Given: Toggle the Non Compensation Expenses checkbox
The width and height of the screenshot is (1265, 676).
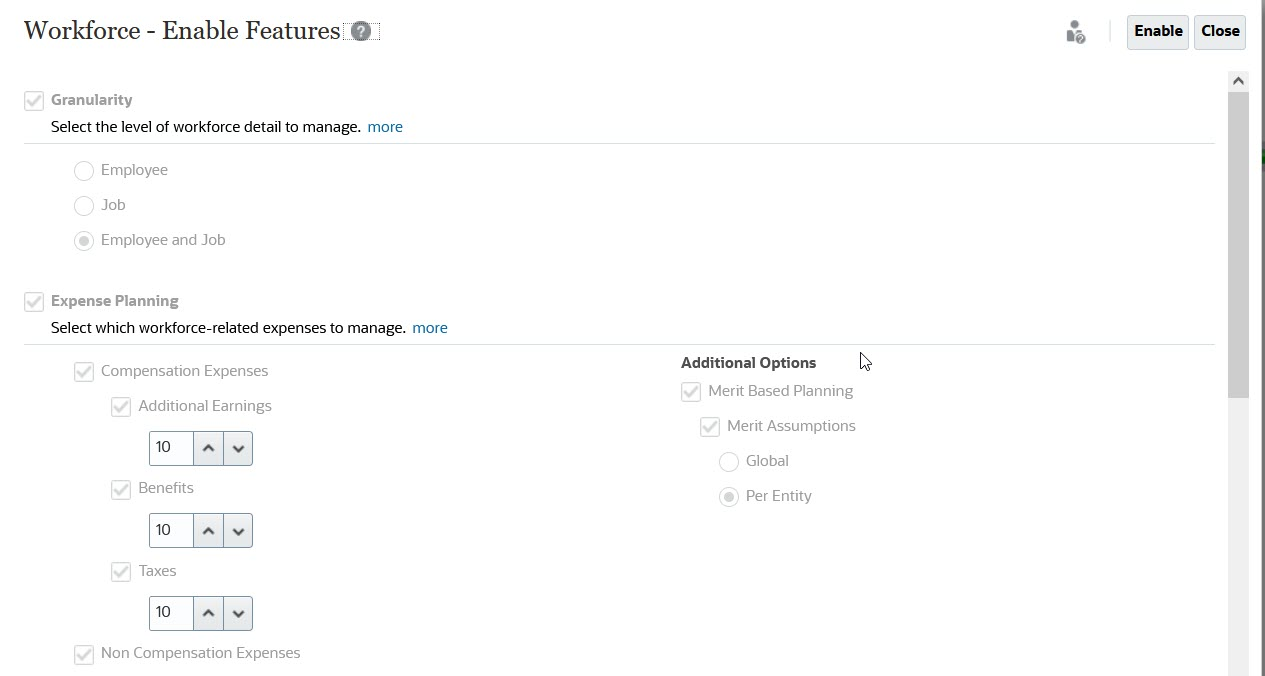Looking at the screenshot, I should (84, 654).
